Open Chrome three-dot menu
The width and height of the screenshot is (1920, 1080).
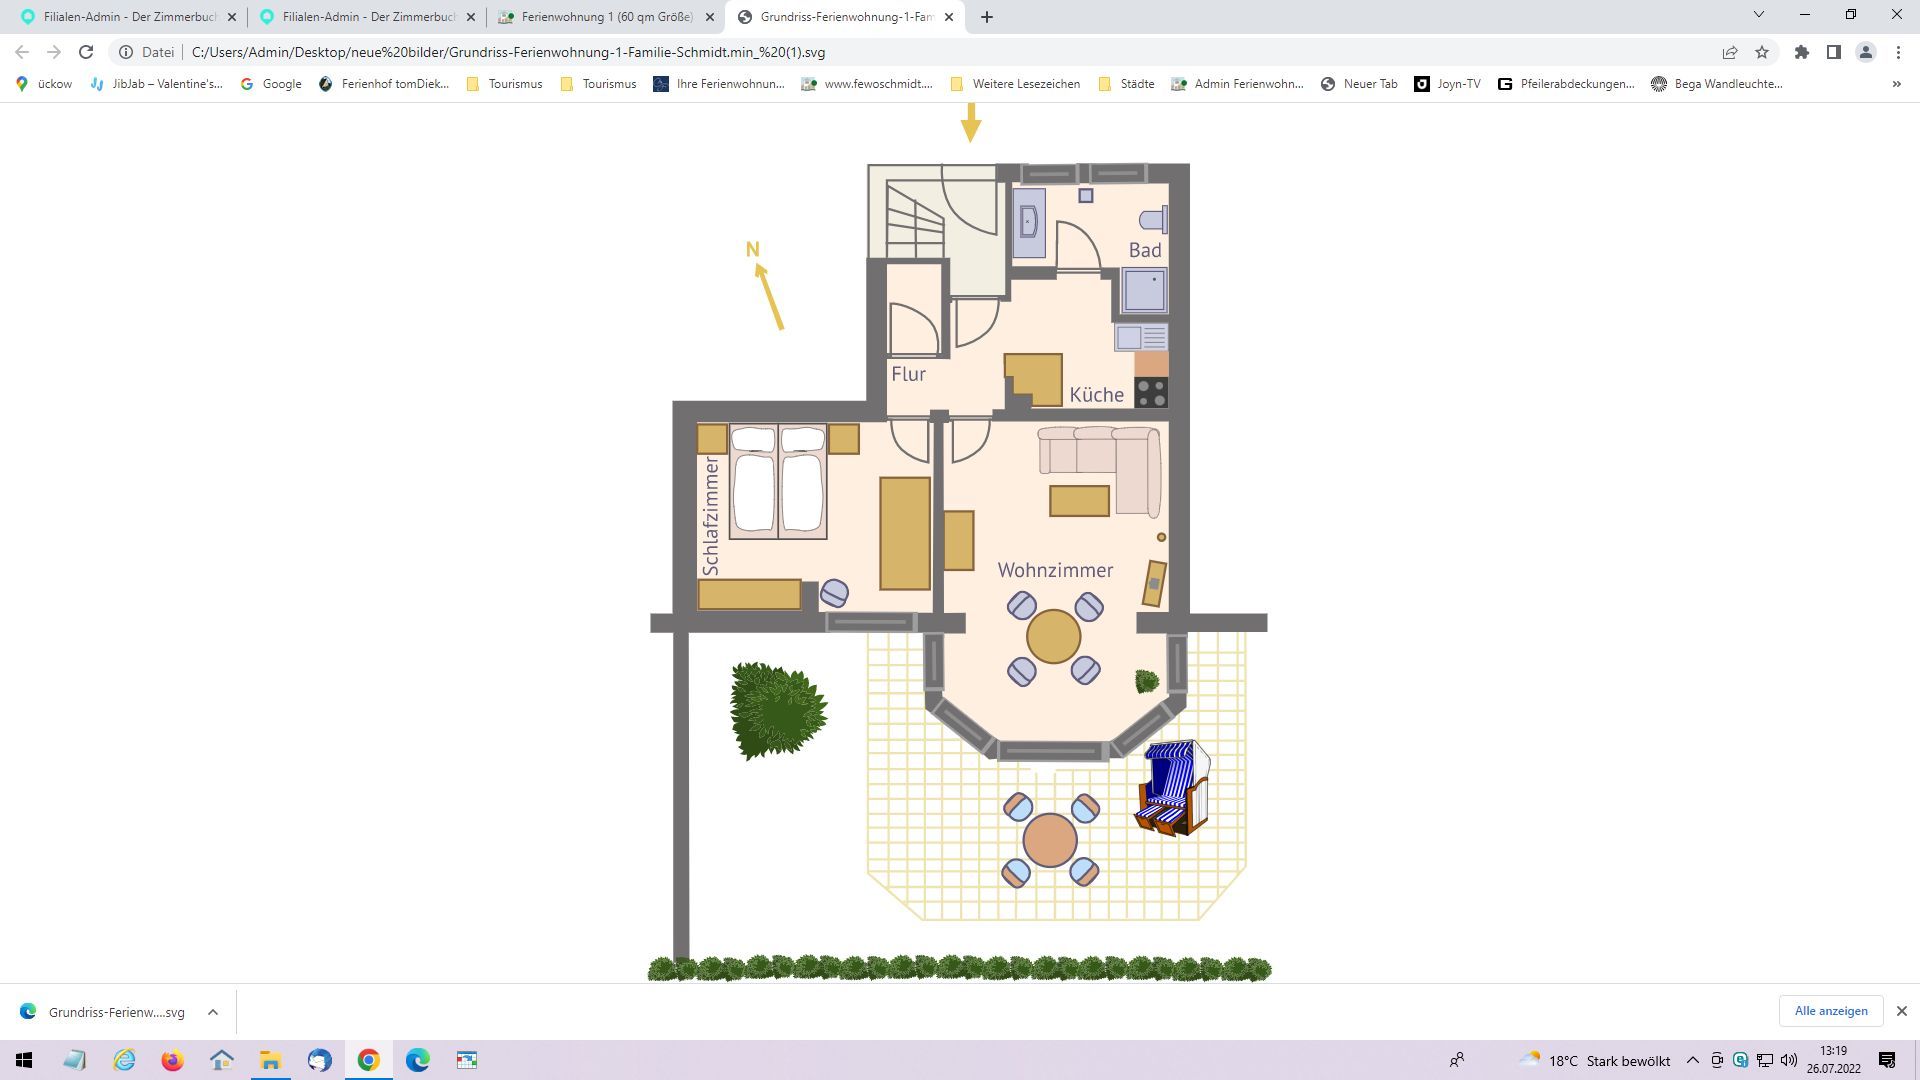[x=1898, y=52]
